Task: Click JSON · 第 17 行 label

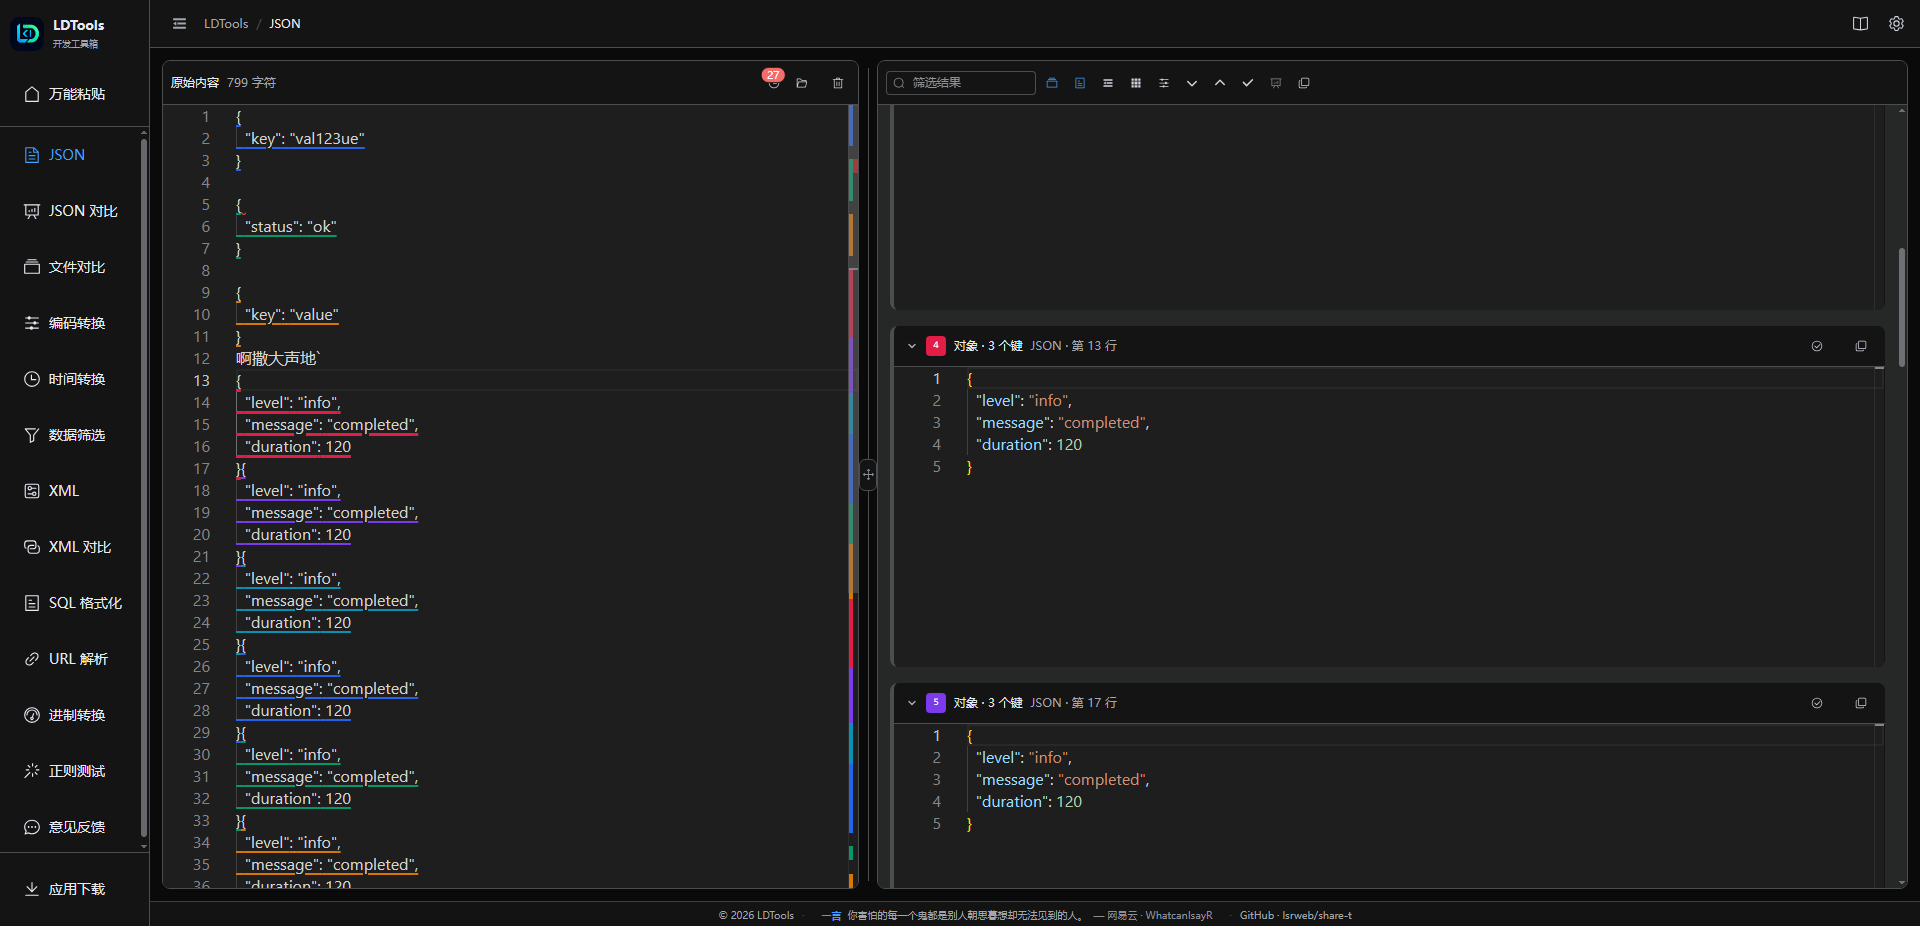Action: click(x=1074, y=703)
